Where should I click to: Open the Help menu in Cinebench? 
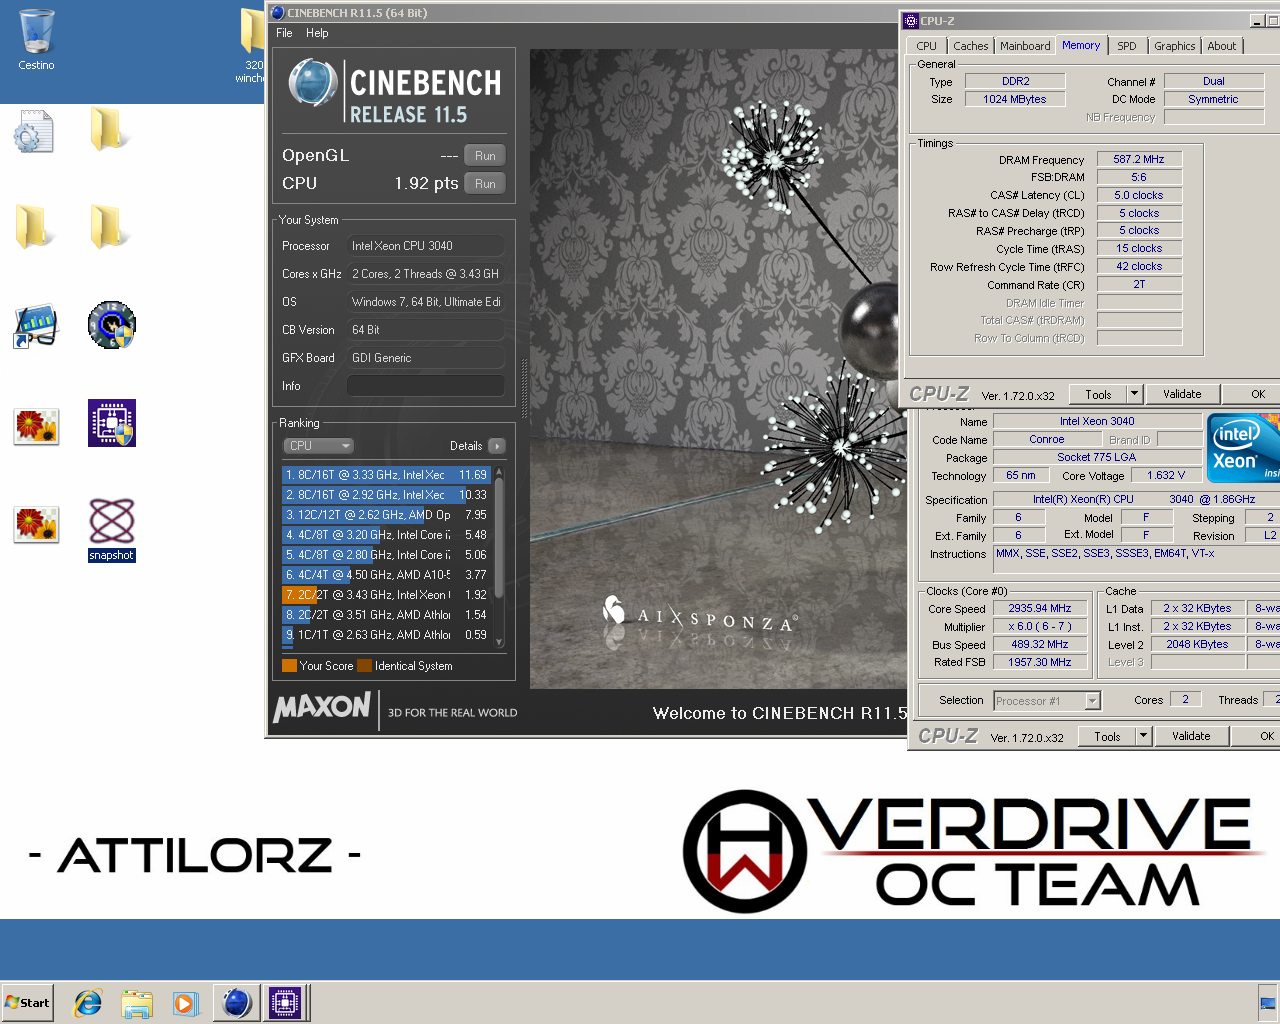pos(317,33)
